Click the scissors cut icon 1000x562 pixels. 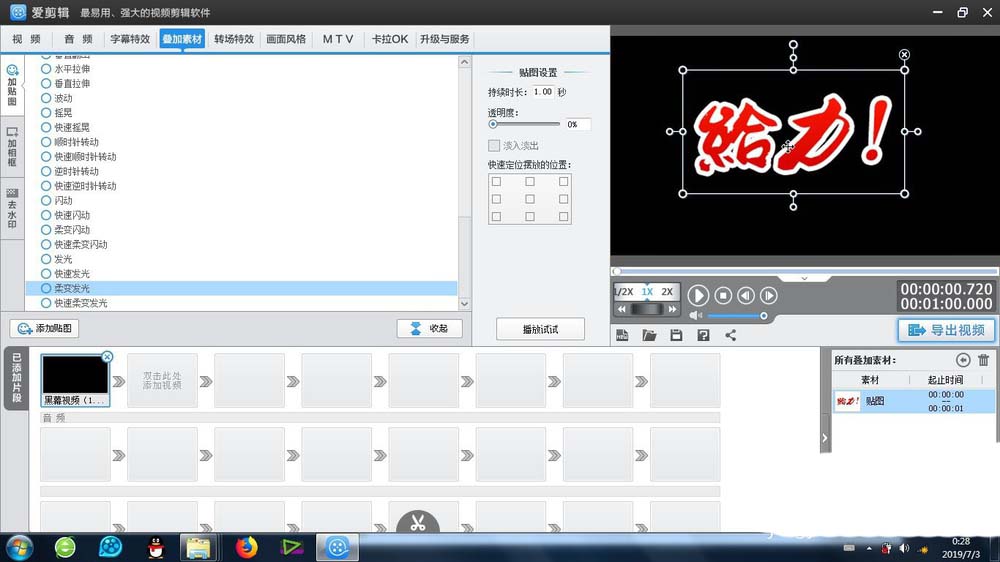point(418,522)
